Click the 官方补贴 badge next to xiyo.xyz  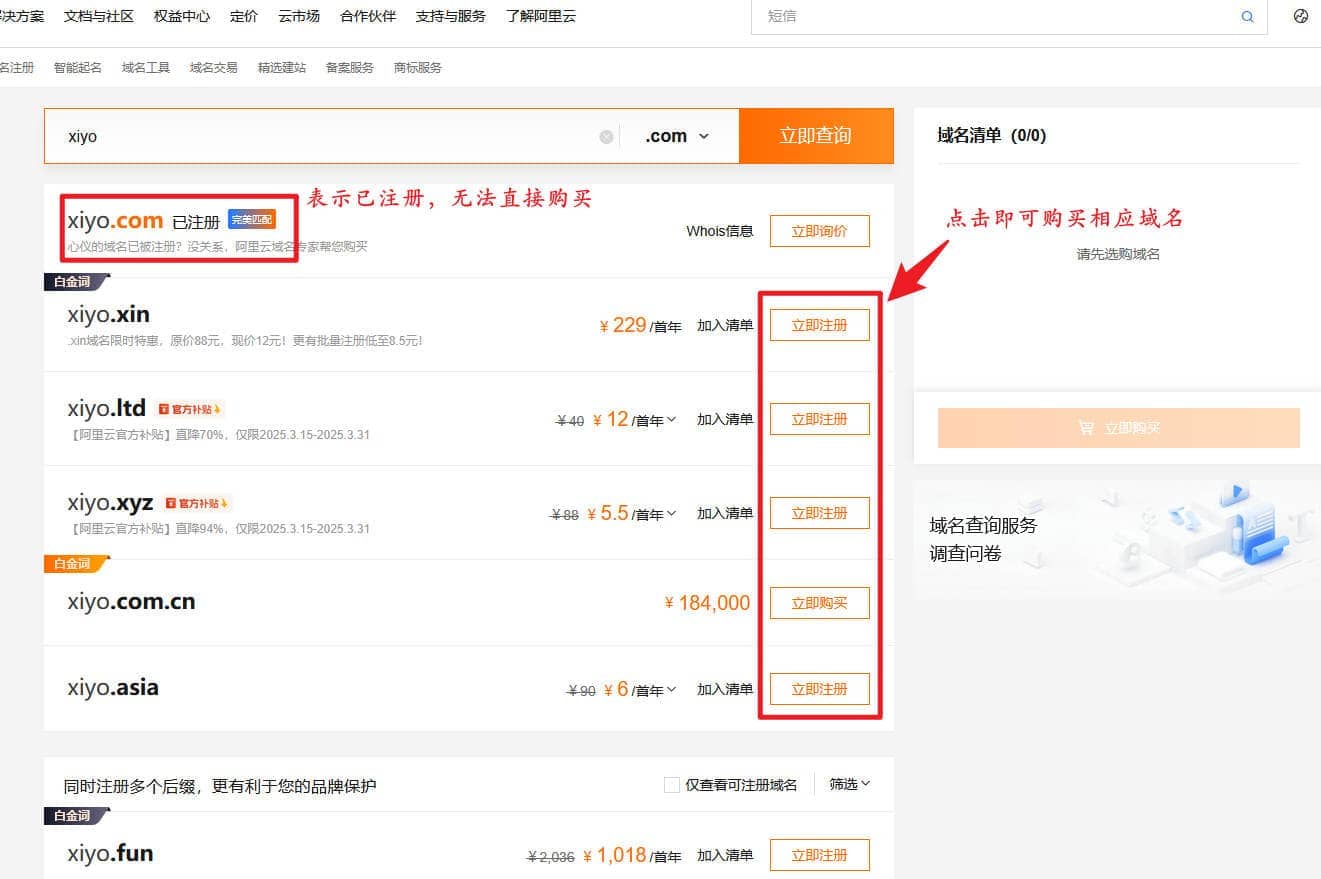coord(198,503)
